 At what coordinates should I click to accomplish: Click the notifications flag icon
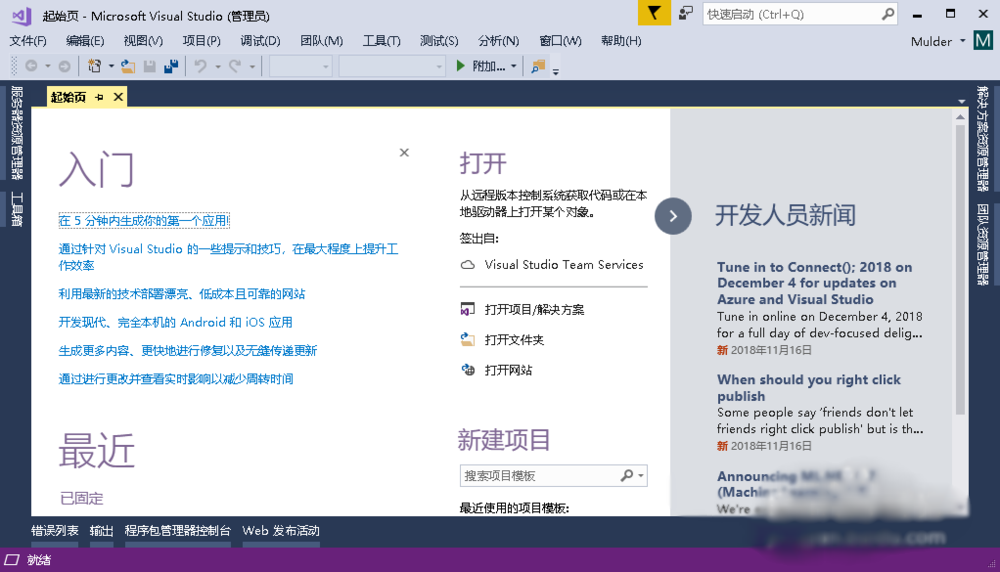point(653,13)
